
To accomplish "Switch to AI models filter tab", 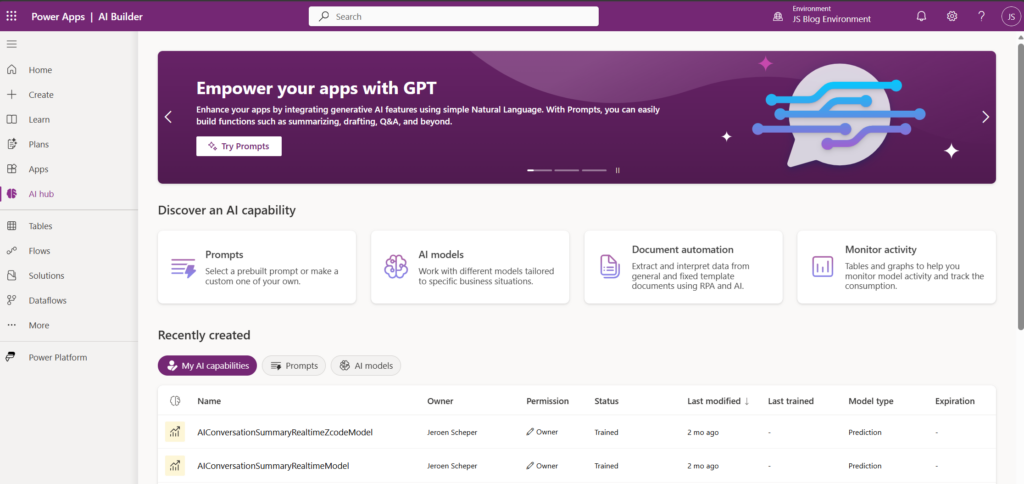I will click(x=366, y=366).
